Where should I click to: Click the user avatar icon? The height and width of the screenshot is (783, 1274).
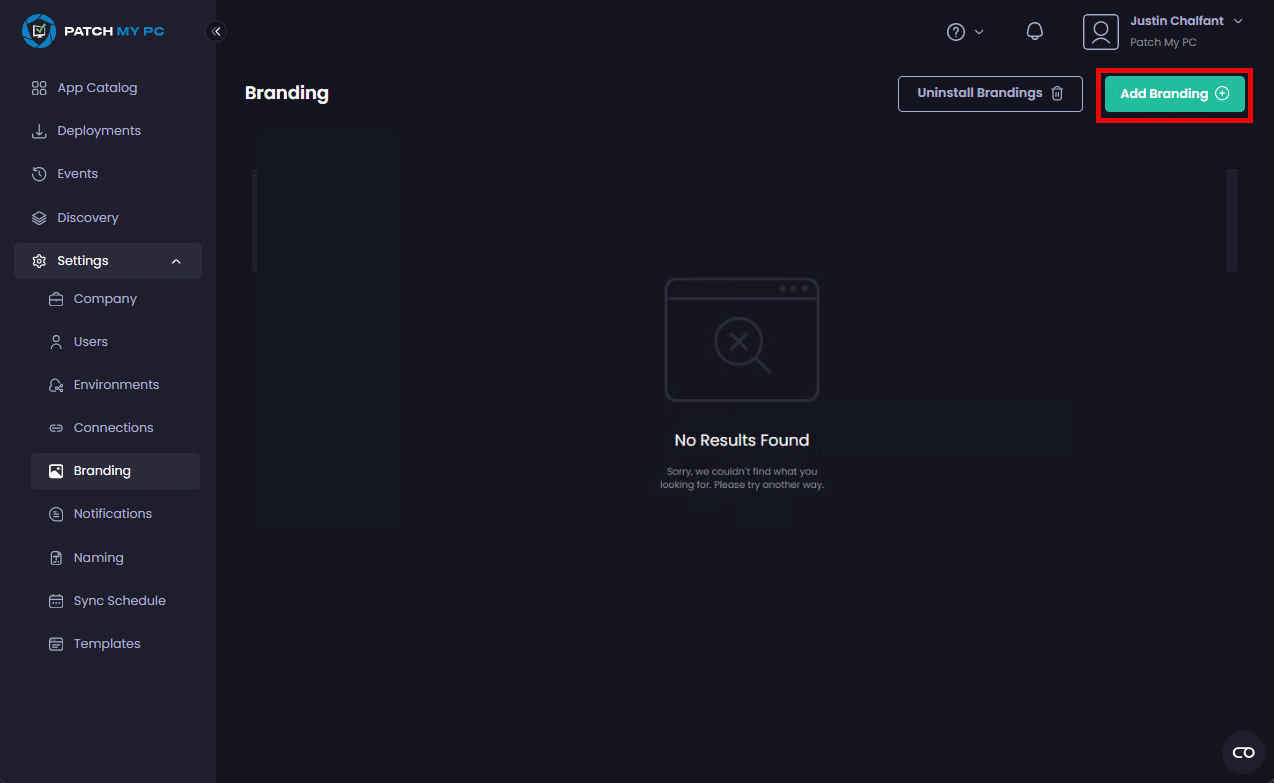tap(1100, 32)
